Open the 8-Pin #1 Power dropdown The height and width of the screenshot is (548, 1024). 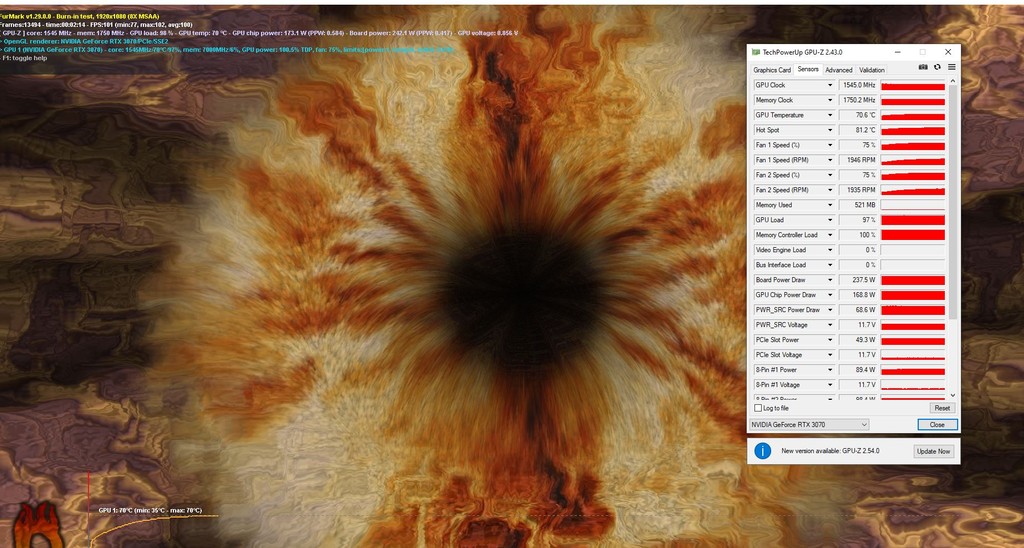[830, 371]
